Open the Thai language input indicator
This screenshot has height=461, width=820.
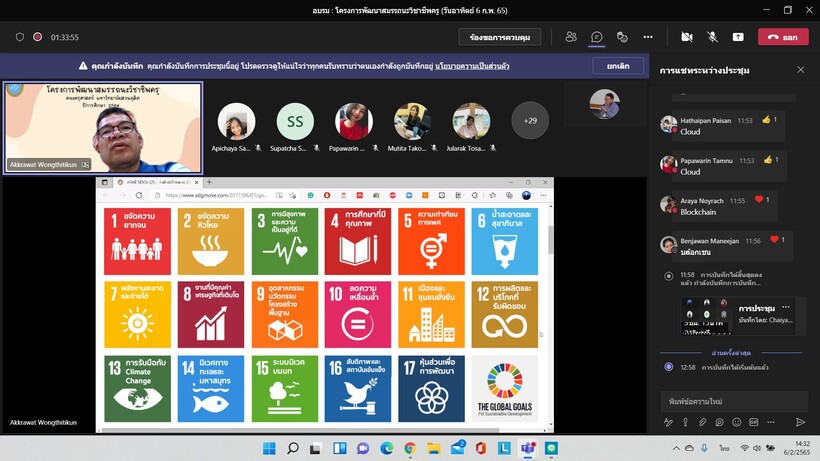724,448
